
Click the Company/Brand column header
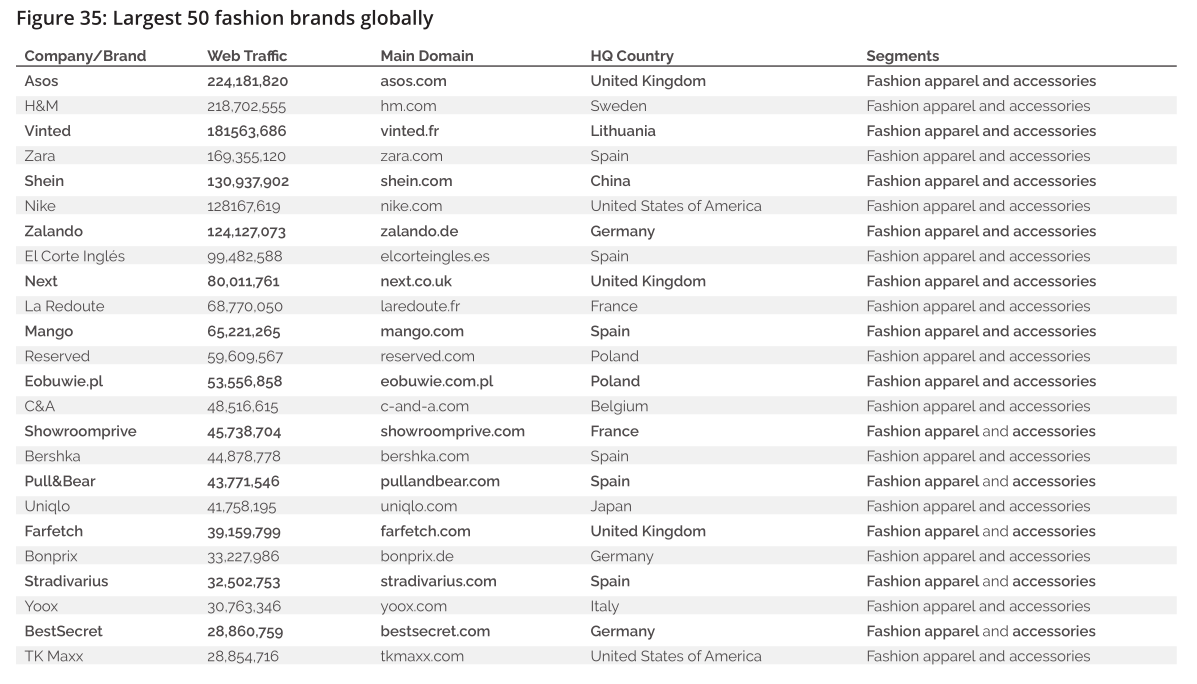tap(85, 56)
